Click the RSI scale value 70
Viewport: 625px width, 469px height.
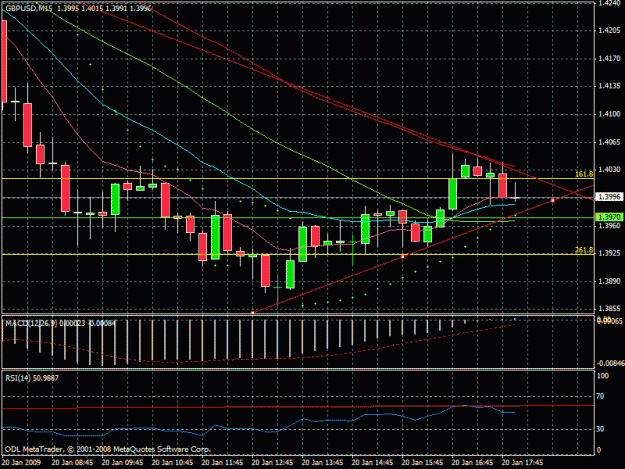[601, 396]
